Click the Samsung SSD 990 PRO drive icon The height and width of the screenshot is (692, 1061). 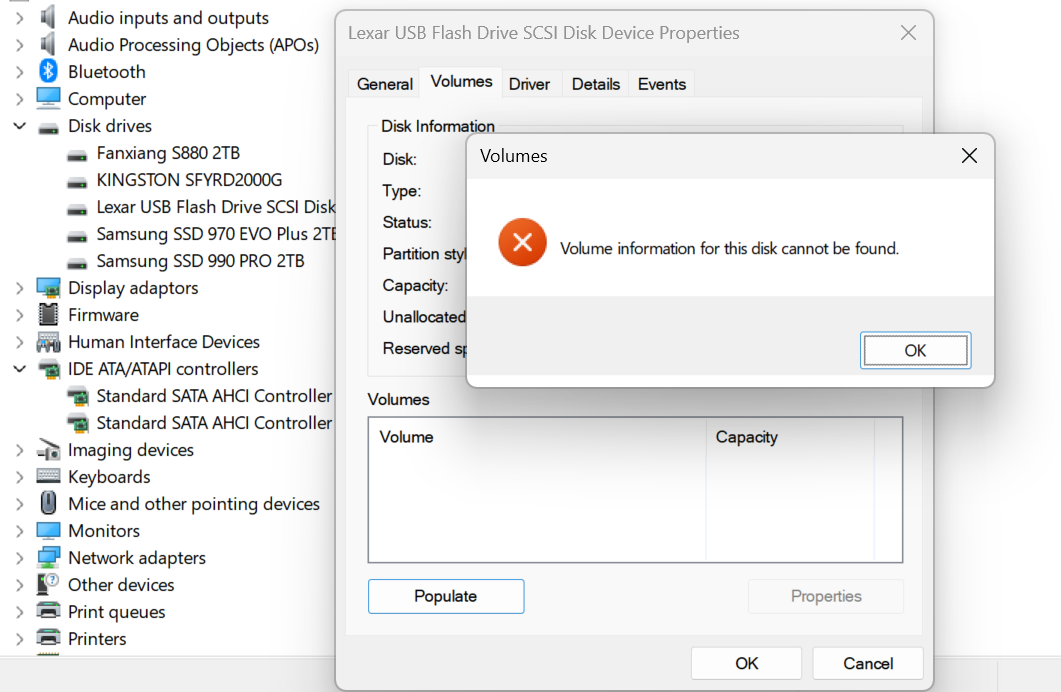[x=77, y=262]
